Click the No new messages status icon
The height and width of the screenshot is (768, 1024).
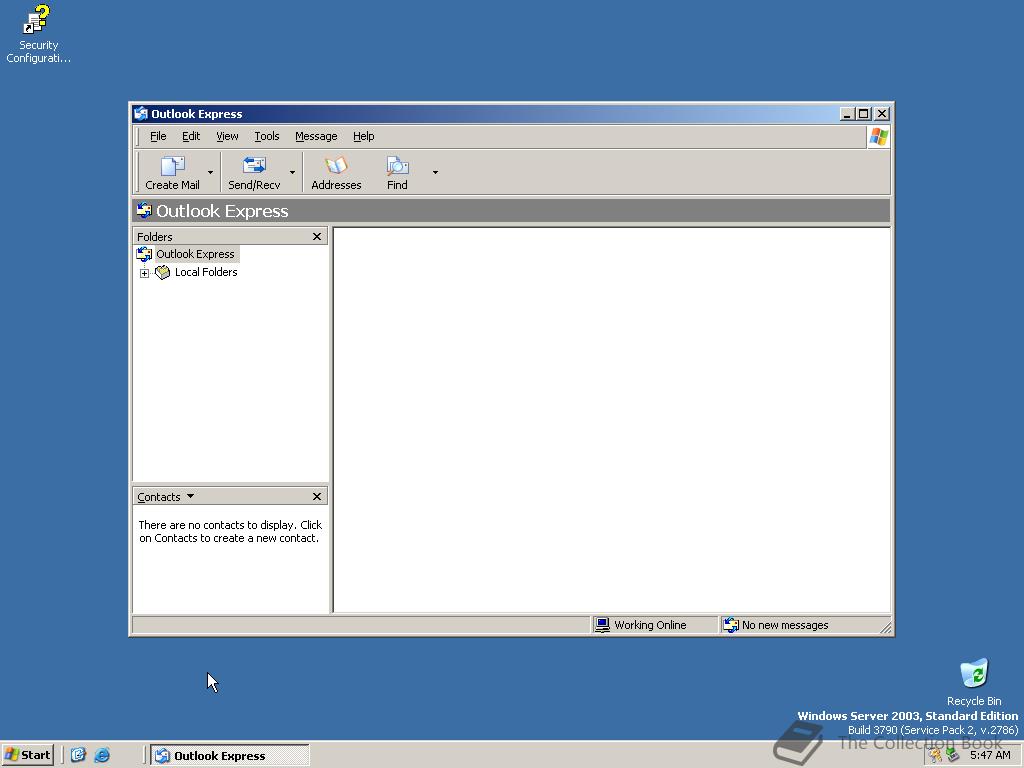pos(731,625)
